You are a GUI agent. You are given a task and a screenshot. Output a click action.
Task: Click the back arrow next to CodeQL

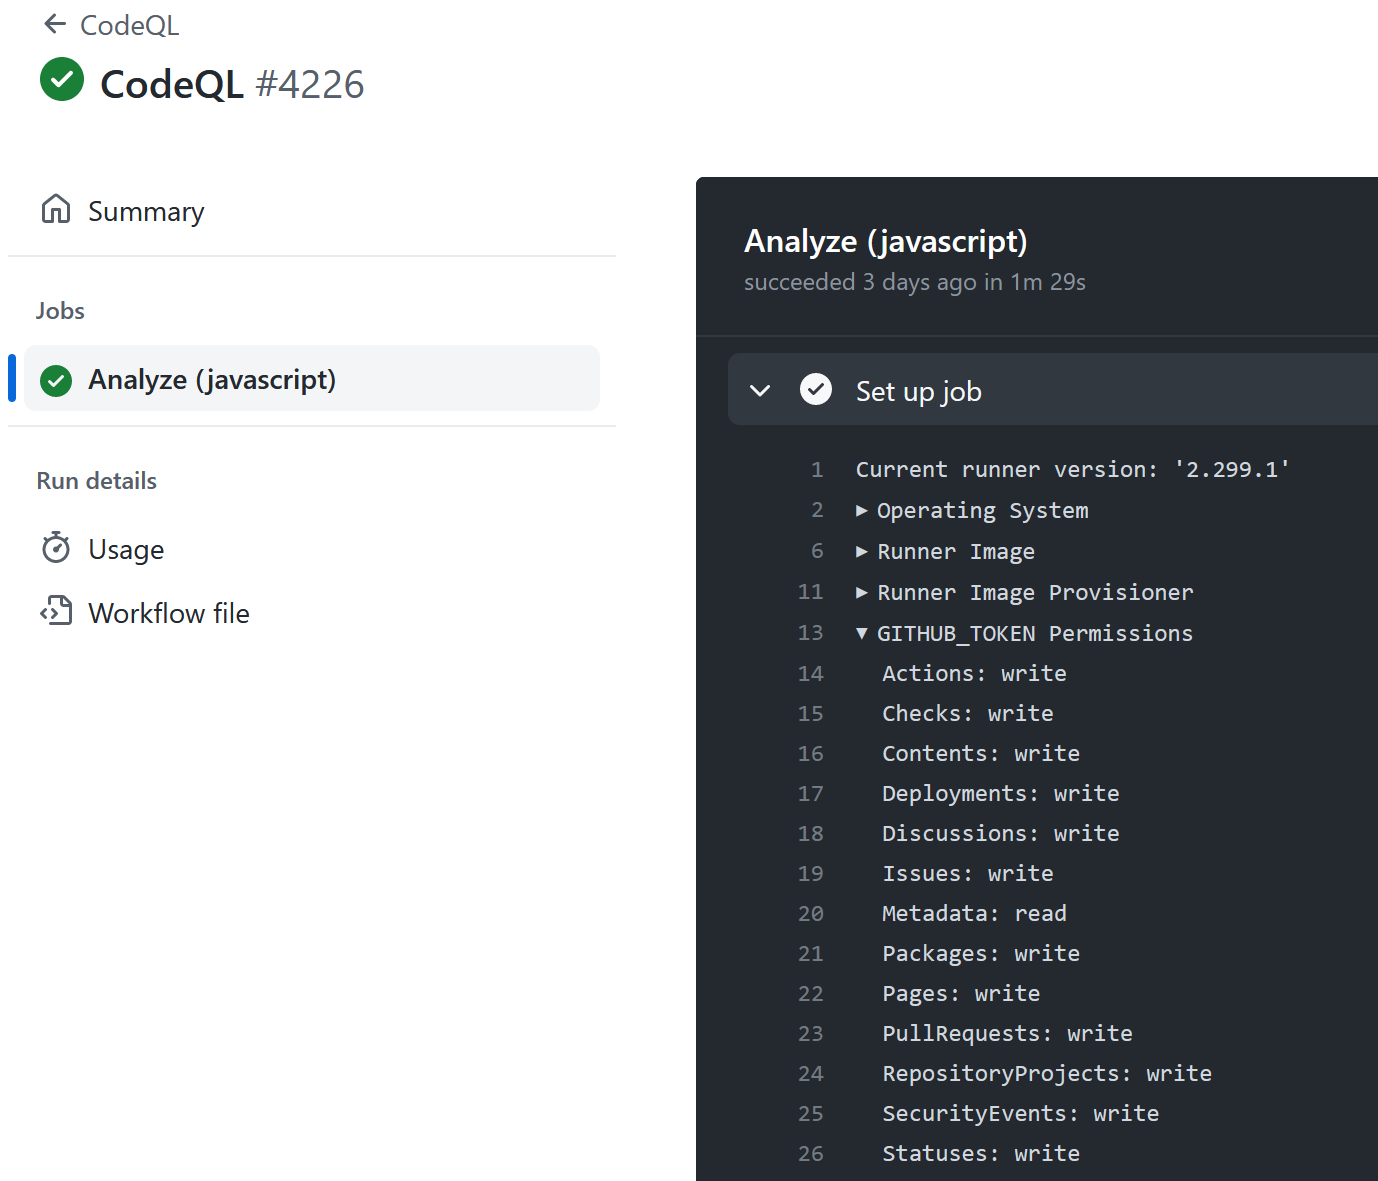pyautogui.click(x=55, y=24)
